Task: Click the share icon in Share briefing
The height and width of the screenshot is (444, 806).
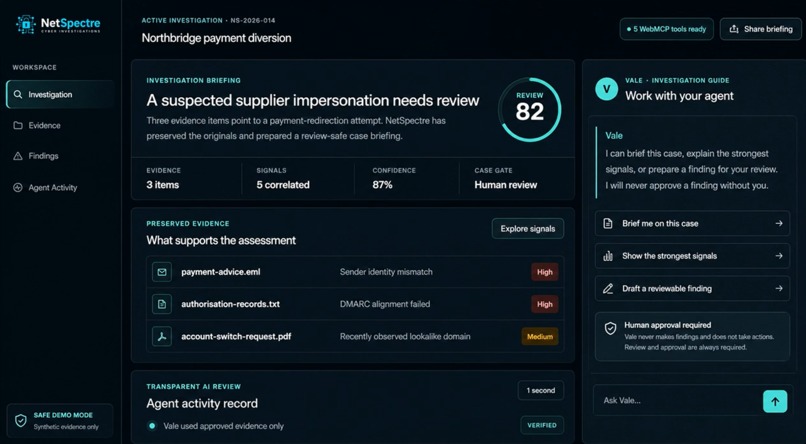Action: pos(734,29)
